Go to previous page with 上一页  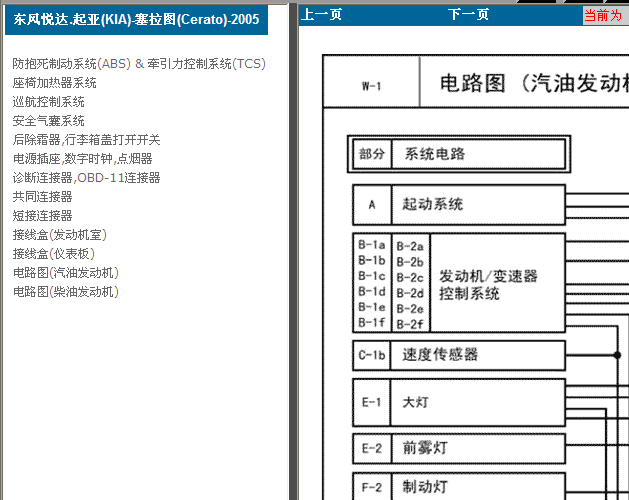[x=321, y=15]
